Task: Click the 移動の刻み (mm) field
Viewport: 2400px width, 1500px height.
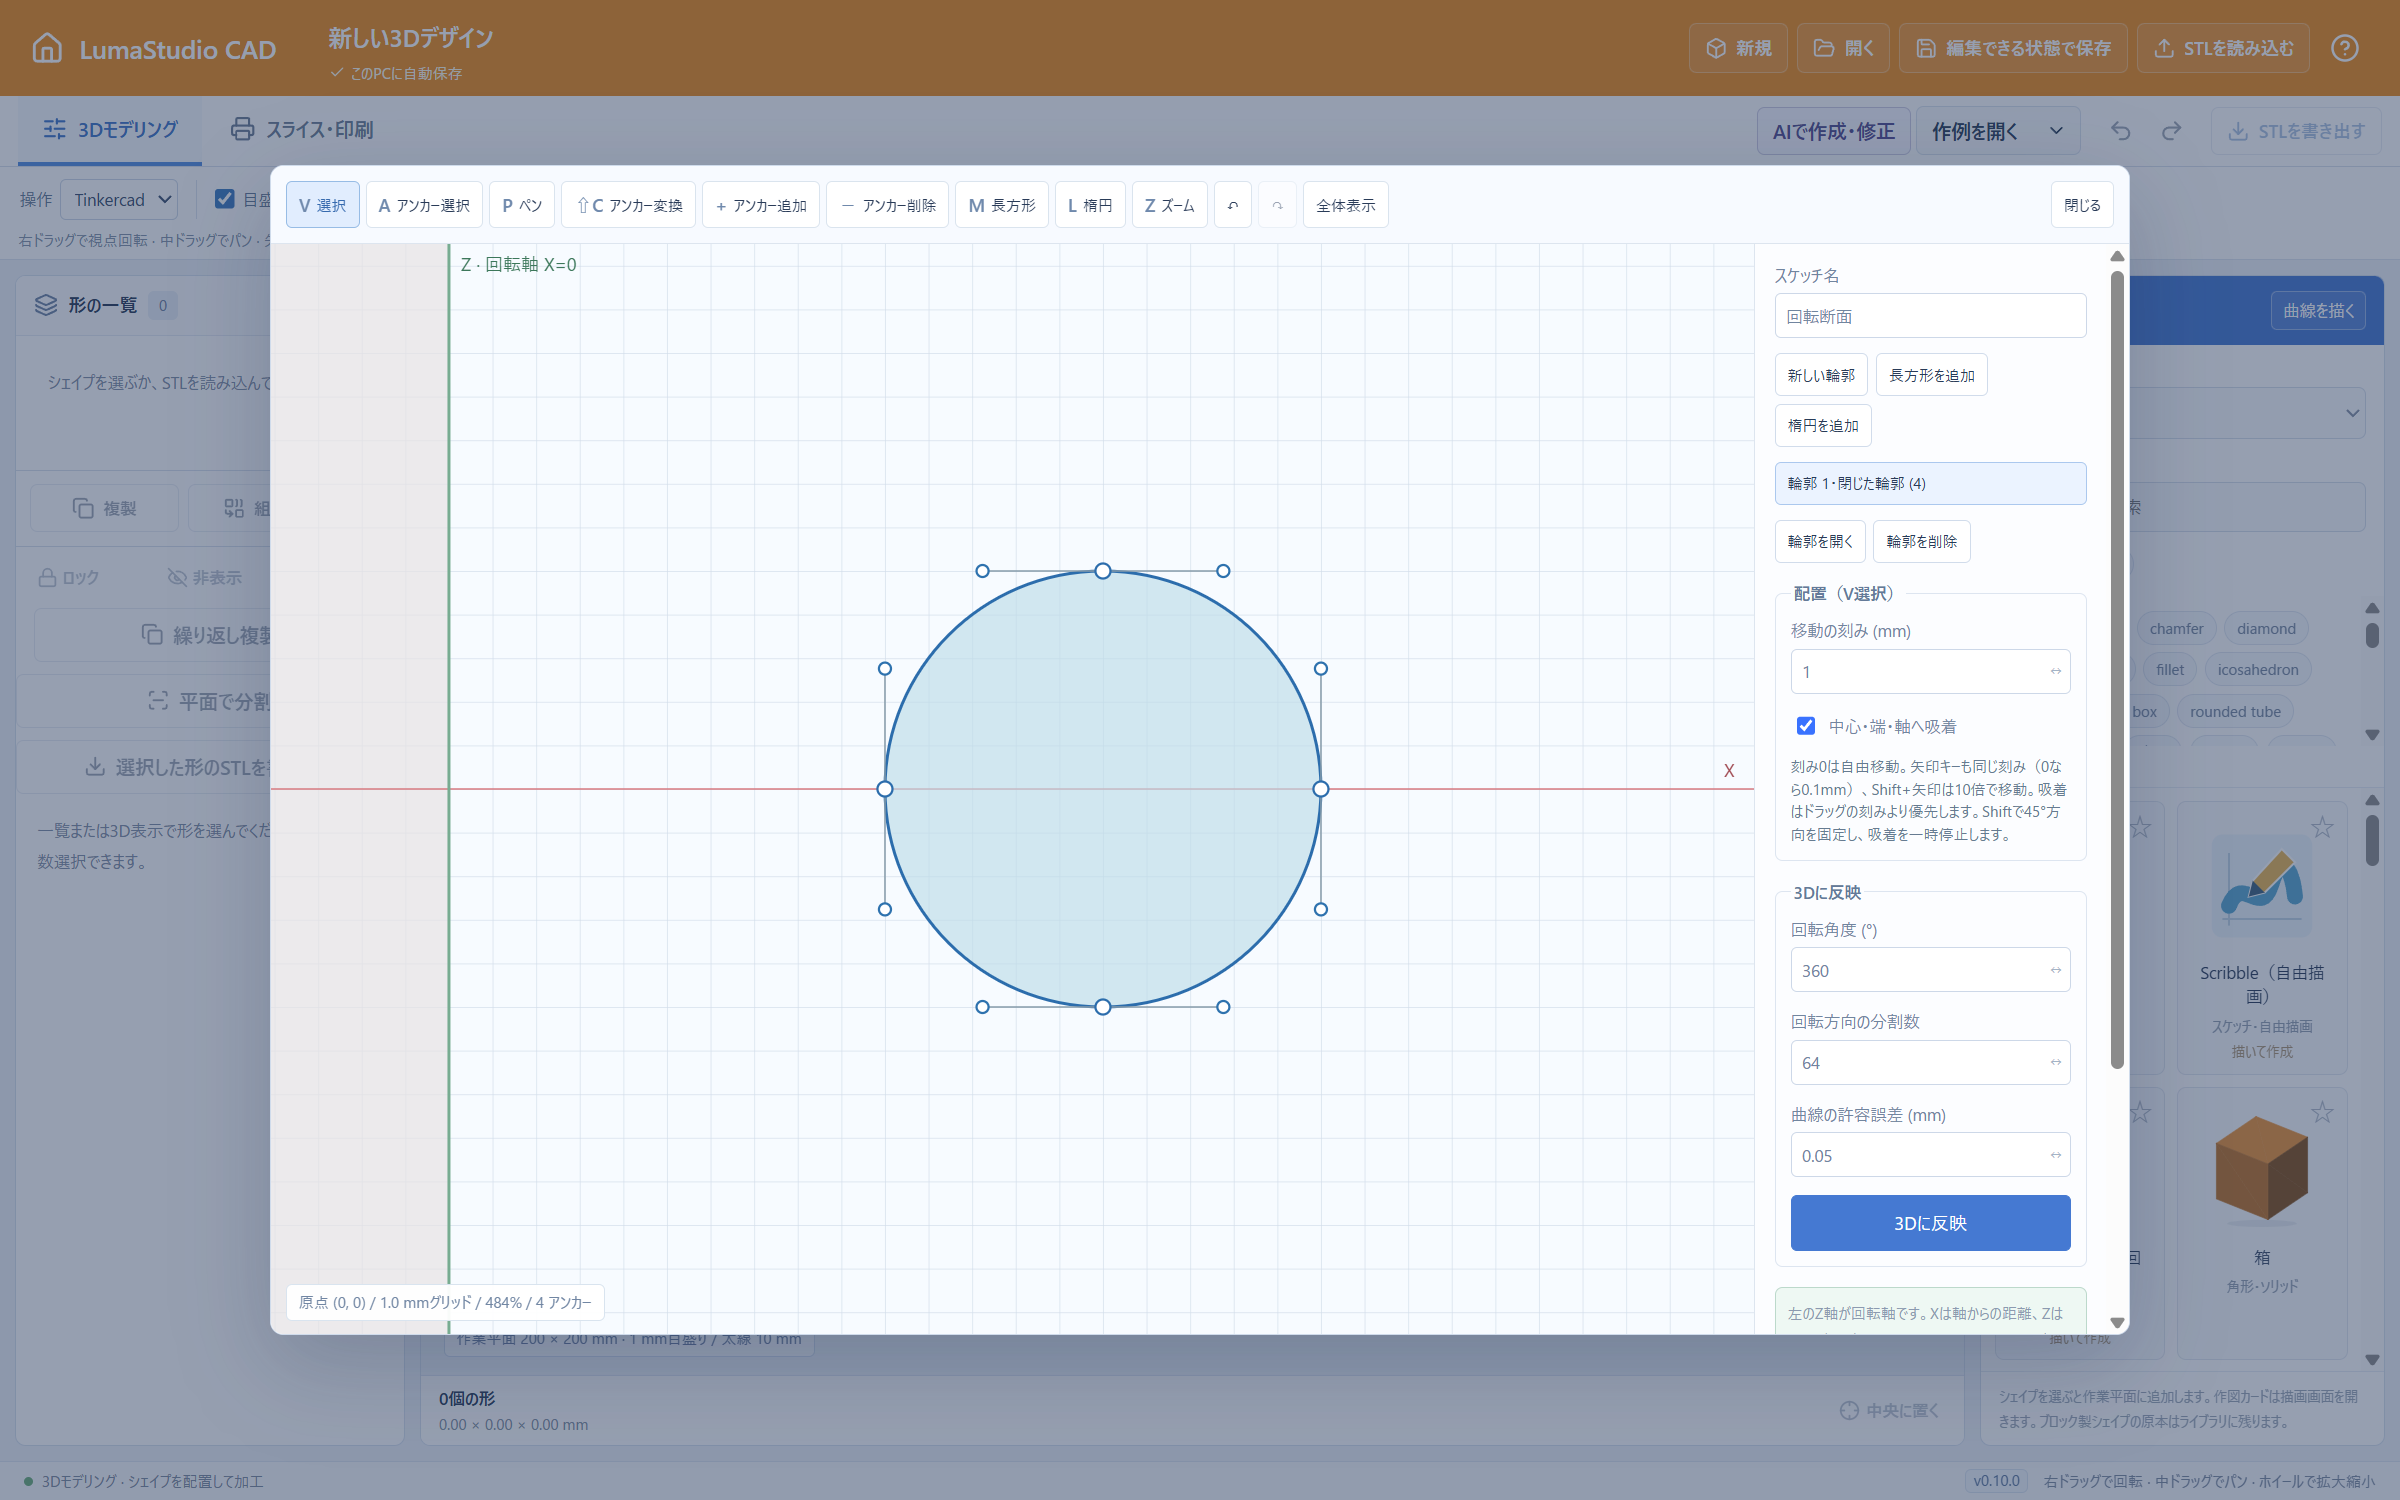Action: 1930,671
